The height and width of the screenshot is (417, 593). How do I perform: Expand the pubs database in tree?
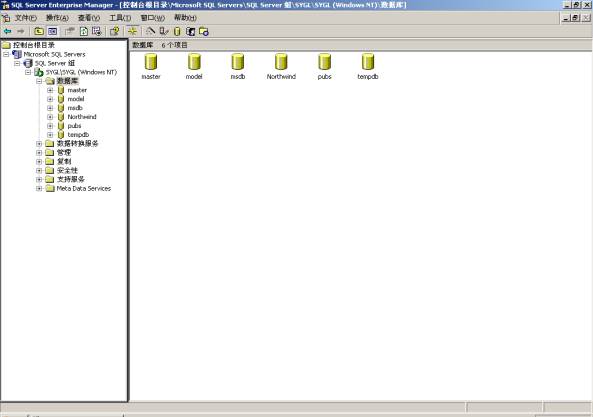click(x=50, y=126)
